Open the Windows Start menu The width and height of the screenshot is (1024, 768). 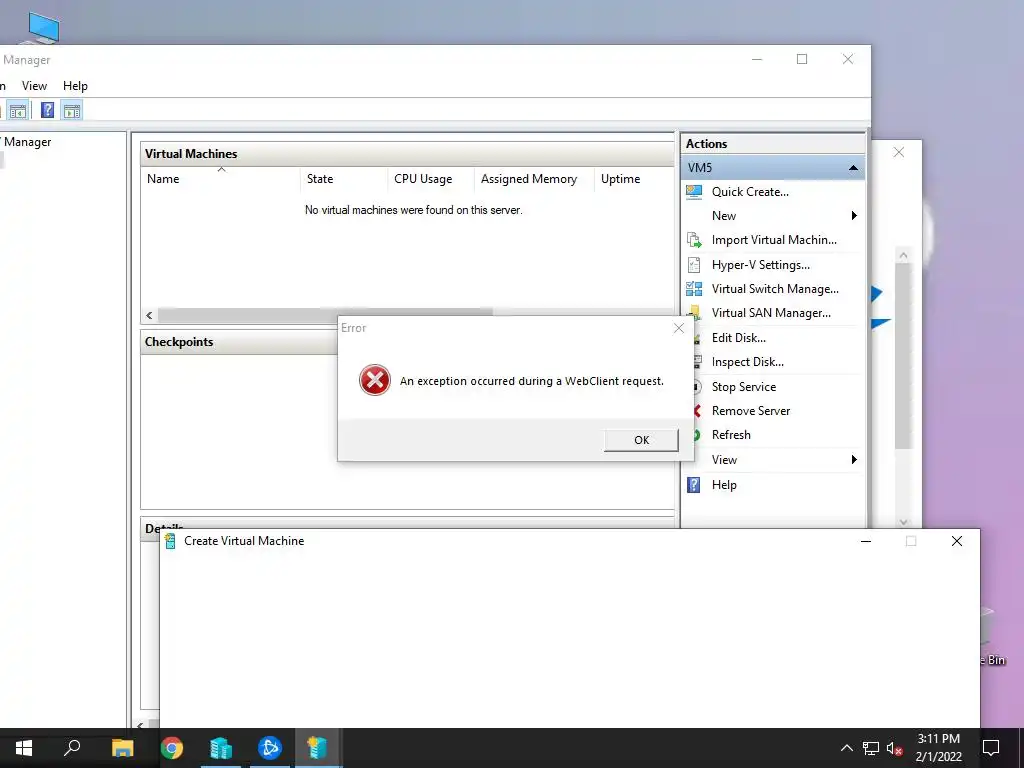coord(24,748)
